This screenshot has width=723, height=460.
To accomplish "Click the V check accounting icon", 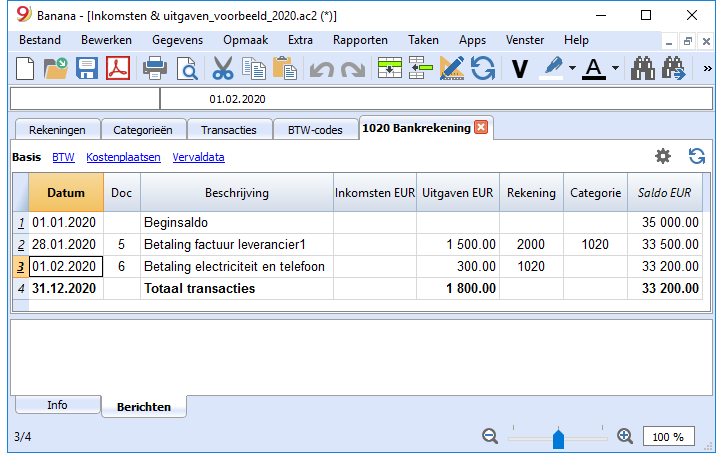I will point(520,69).
